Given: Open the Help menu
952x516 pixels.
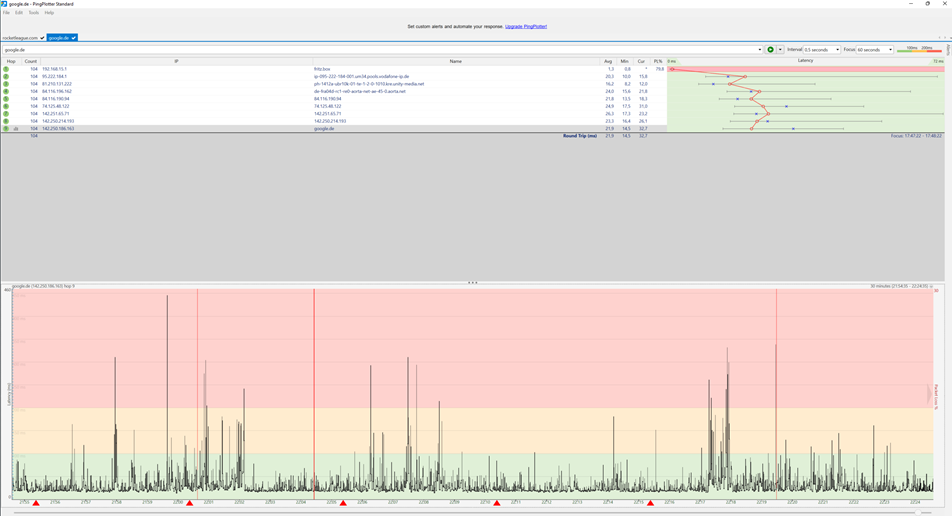Looking at the screenshot, I should coord(49,12).
